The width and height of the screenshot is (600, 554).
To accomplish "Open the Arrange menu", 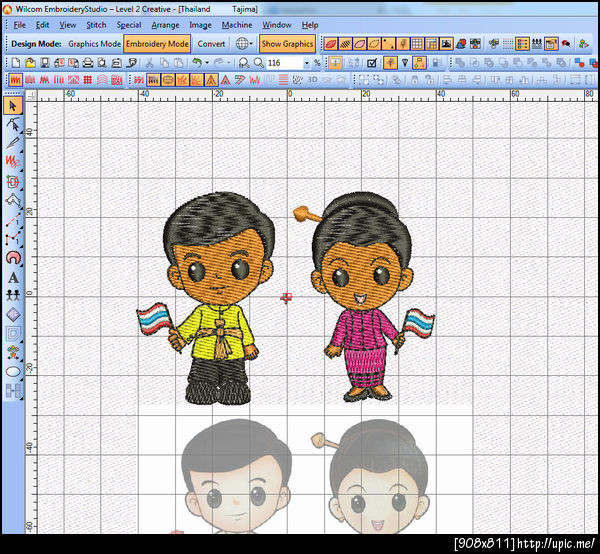I will (165, 25).
